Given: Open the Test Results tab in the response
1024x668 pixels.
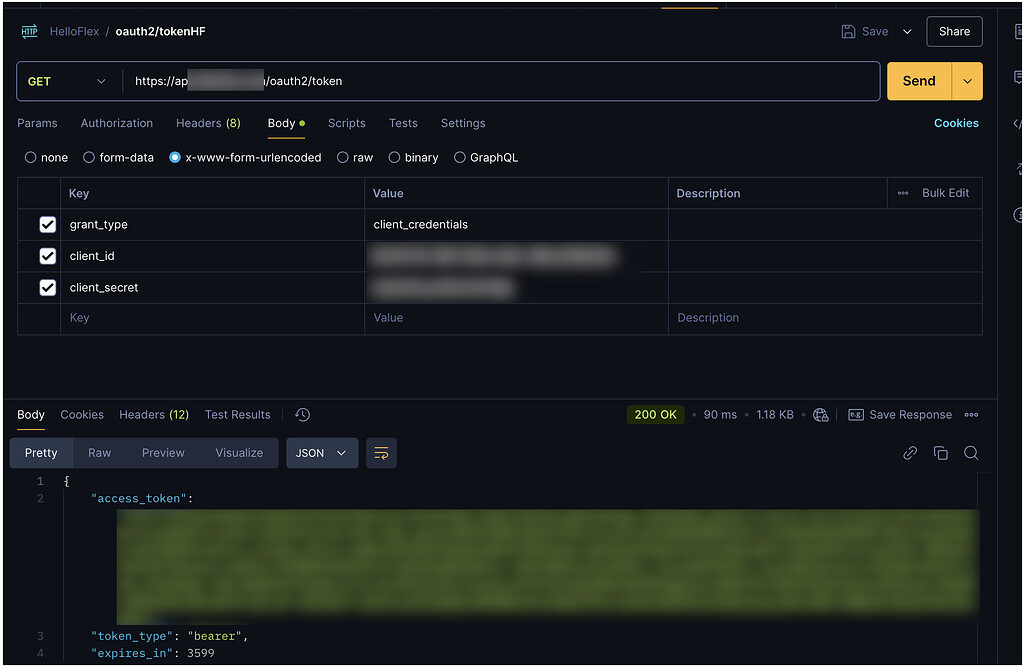Looking at the screenshot, I should (x=237, y=414).
